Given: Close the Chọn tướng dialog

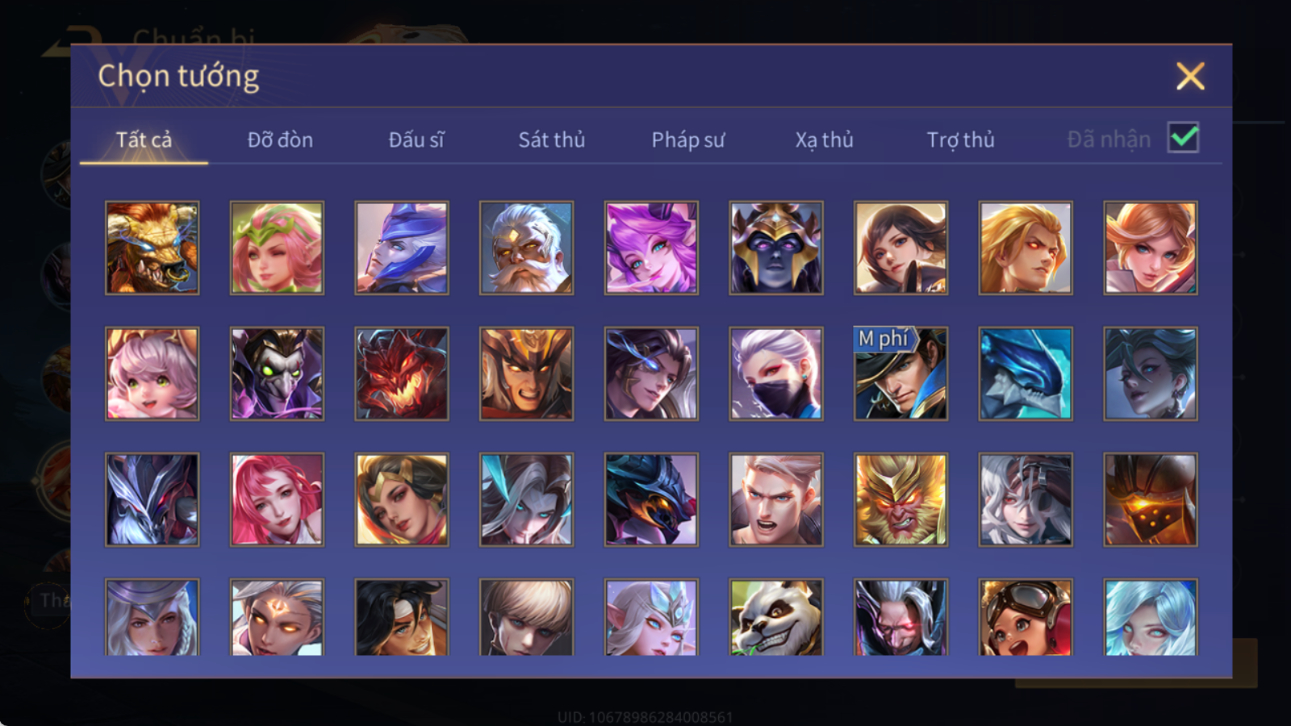Looking at the screenshot, I should (1190, 76).
